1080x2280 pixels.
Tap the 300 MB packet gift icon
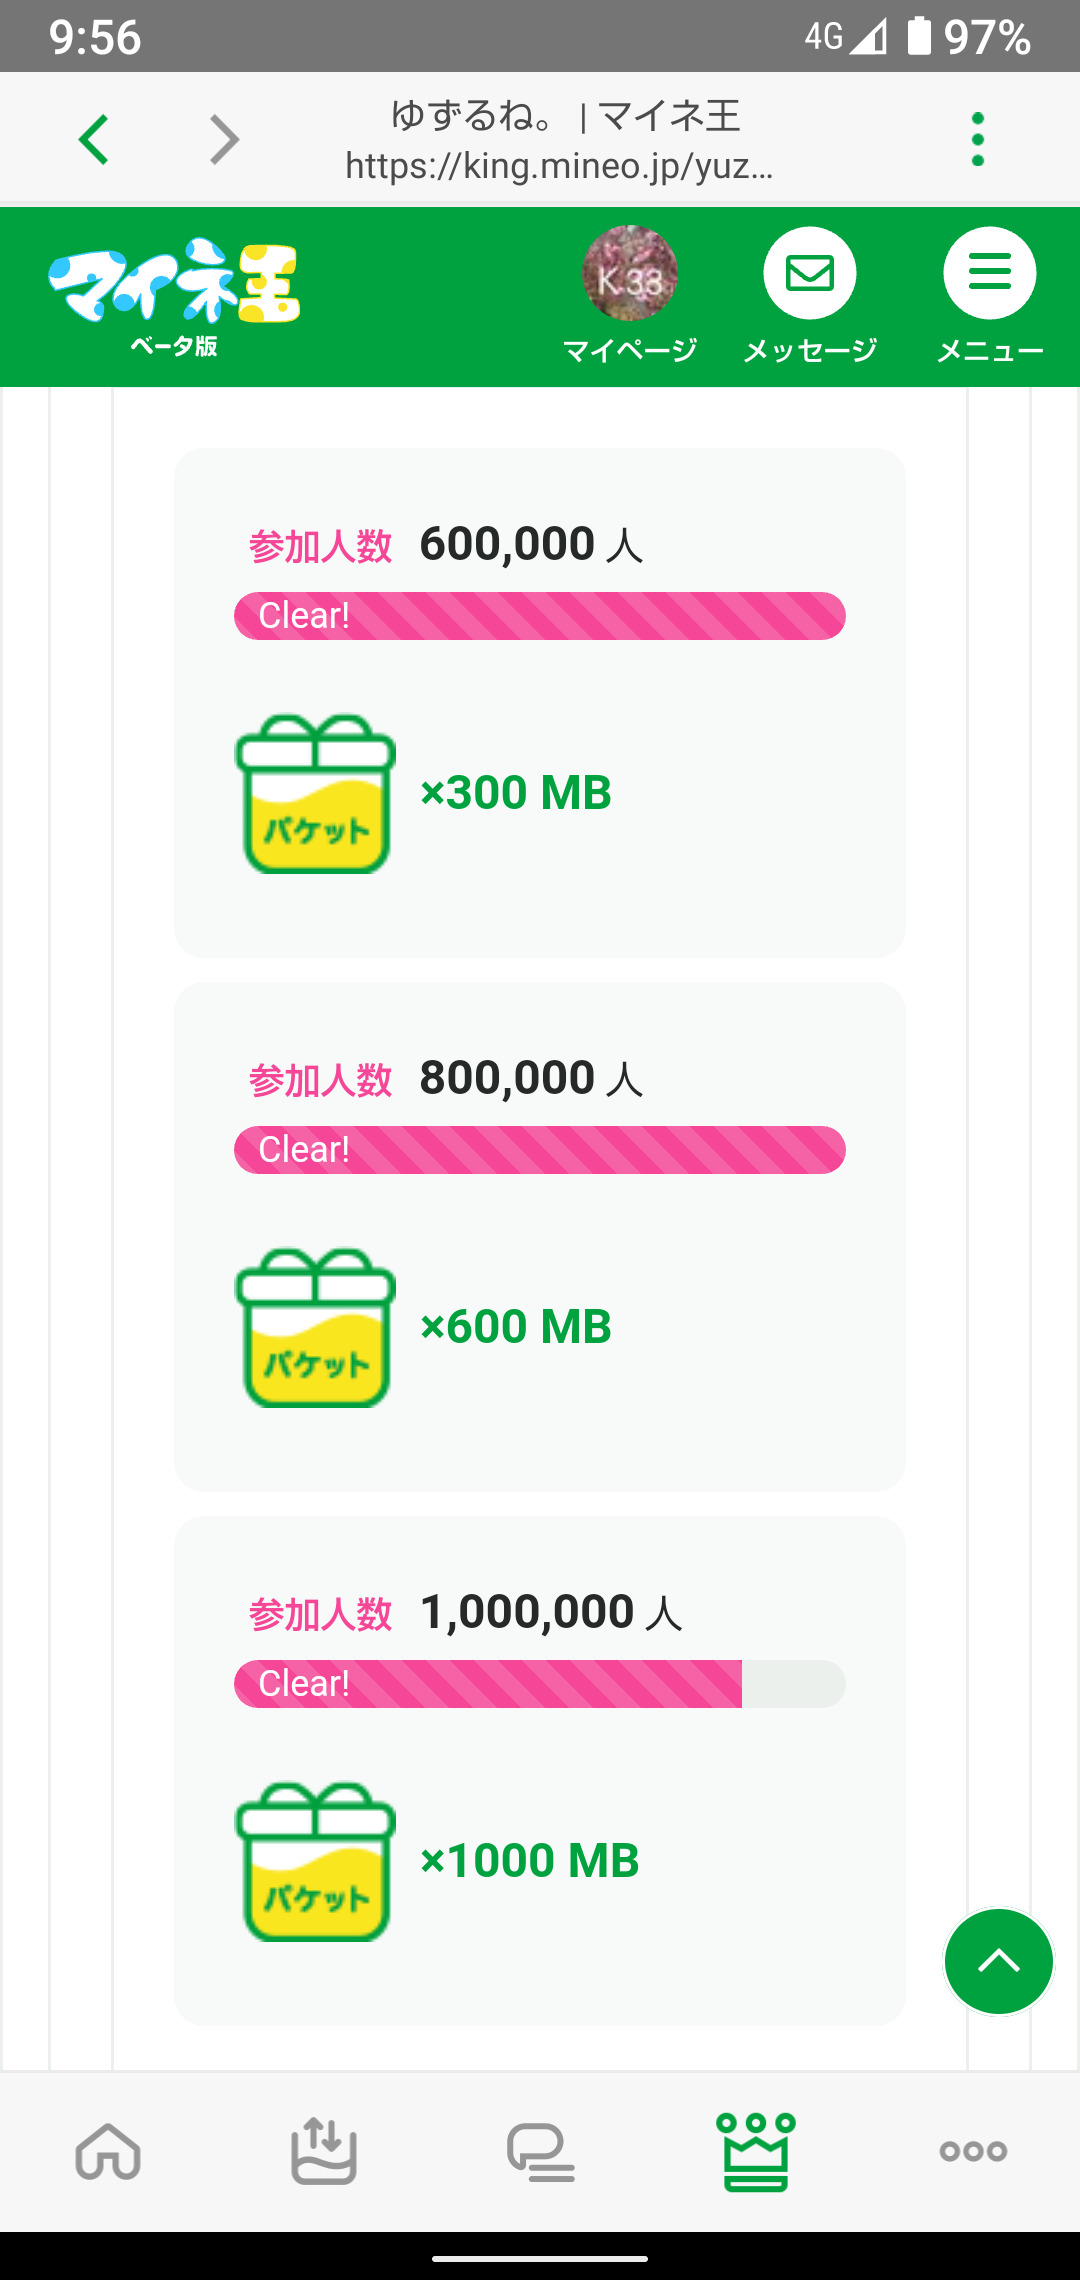point(315,794)
